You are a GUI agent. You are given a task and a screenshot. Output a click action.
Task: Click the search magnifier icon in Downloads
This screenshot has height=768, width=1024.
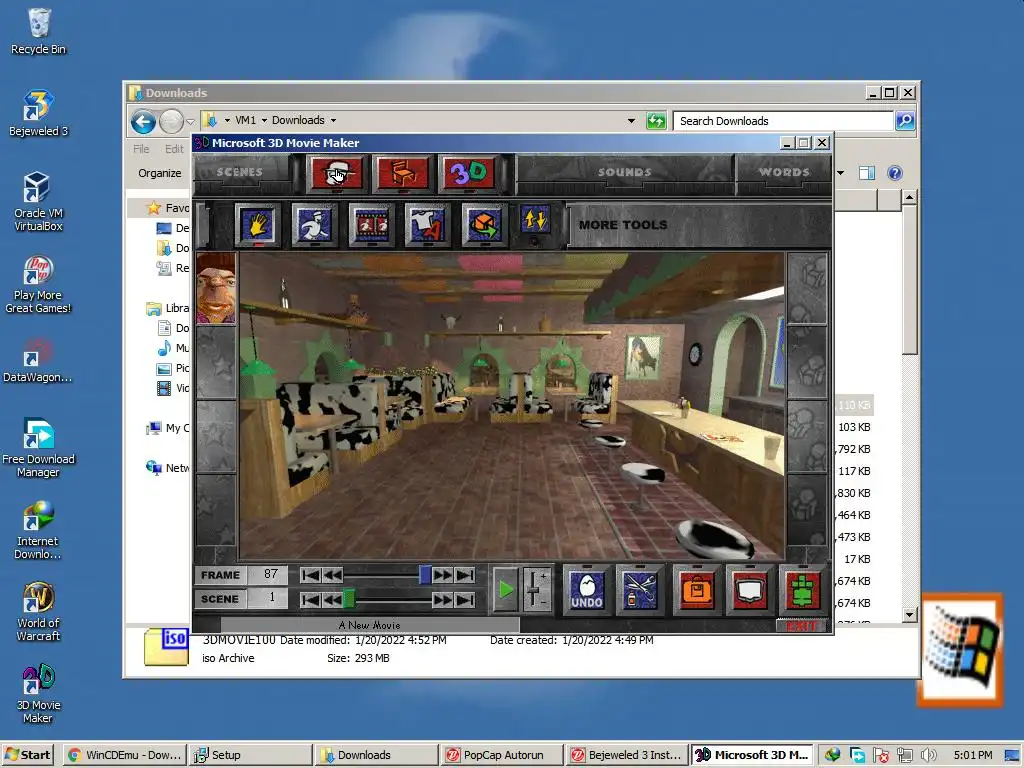pos(904,121)
